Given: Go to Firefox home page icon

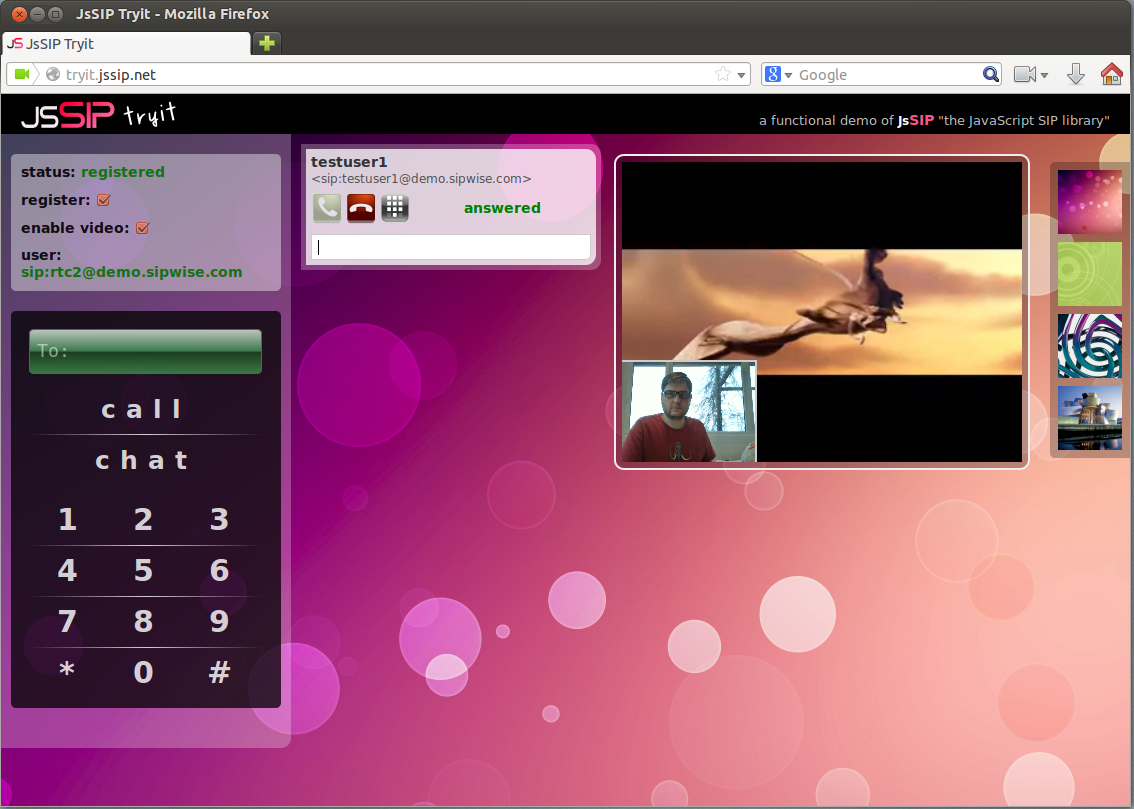Looking at the screenshot, I should tap(1112, 74).
